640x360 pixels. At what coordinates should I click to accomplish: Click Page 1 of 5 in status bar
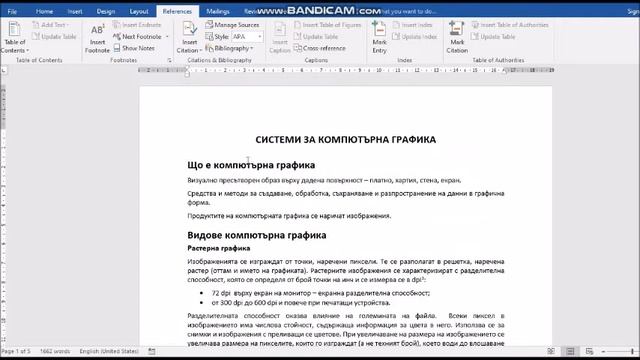point(16,351)
